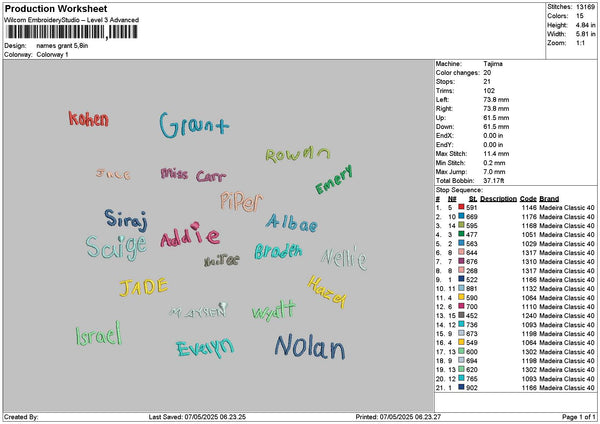The width and height of the screenshot is (600, 424).
Task: Click the Total Bobbin value 37.17ft
Action: point(494,180)
